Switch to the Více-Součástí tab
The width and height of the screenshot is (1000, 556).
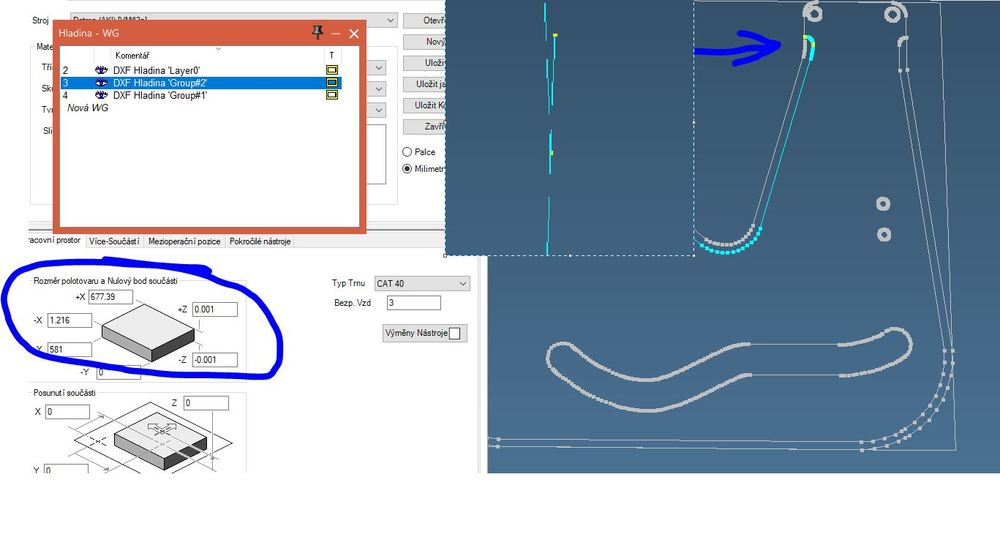click(x=115, y=241)
